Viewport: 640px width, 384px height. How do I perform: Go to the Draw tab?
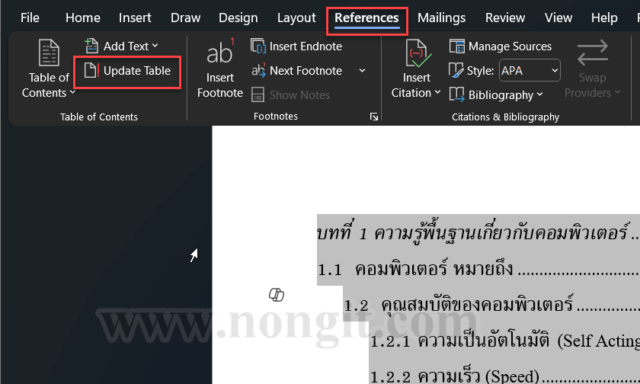[x=185, y=18]
